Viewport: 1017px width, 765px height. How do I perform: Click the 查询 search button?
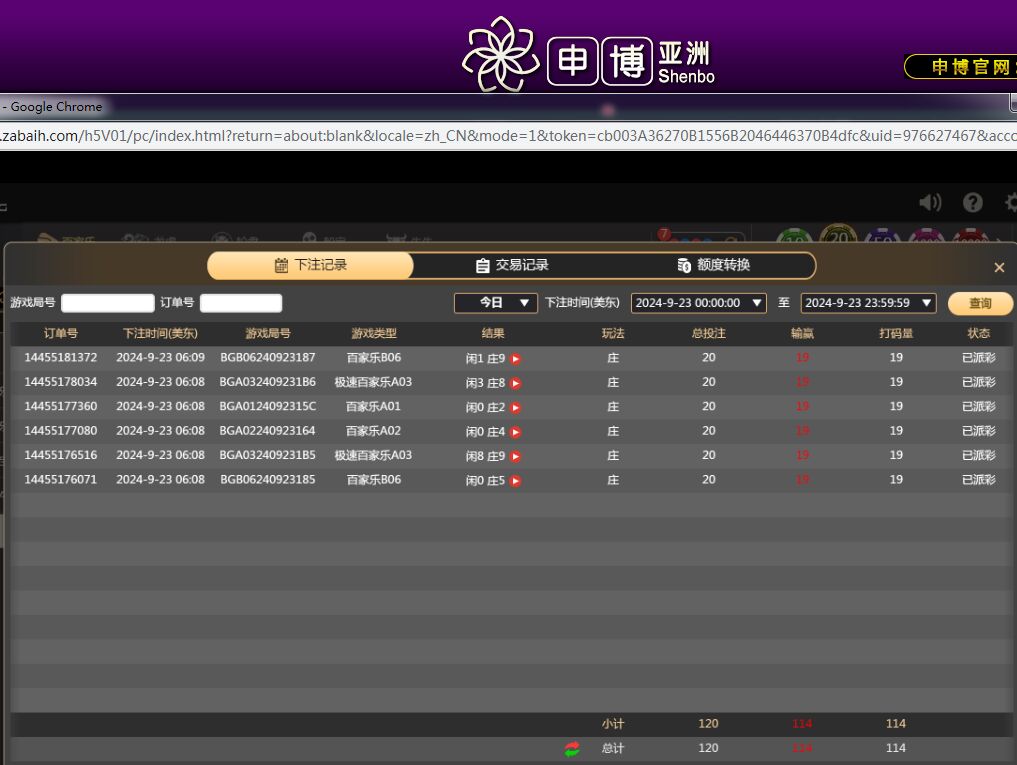click(x=980, y=304)
